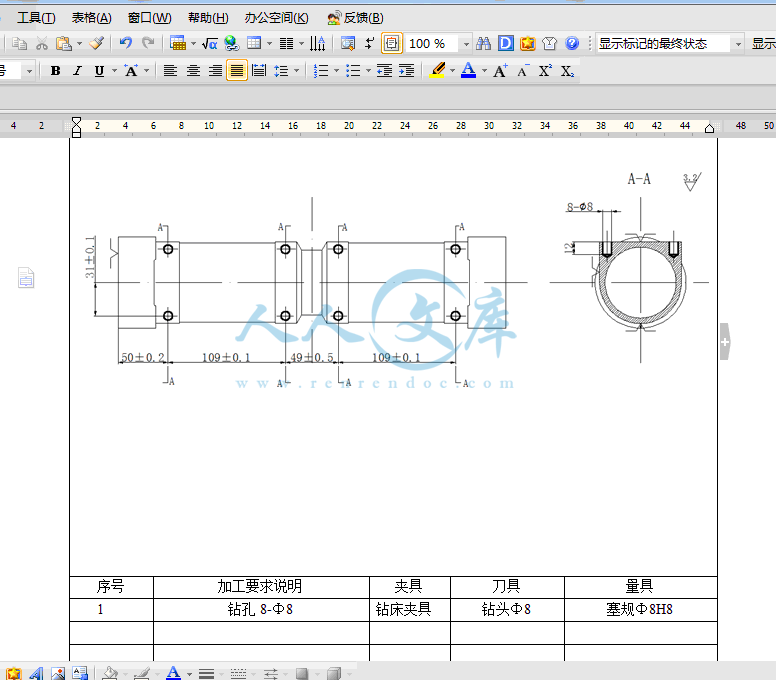Screen dimensions: 776x680
Task: Open the 窗口(W) menu
Action: click(x=149, y=18)
